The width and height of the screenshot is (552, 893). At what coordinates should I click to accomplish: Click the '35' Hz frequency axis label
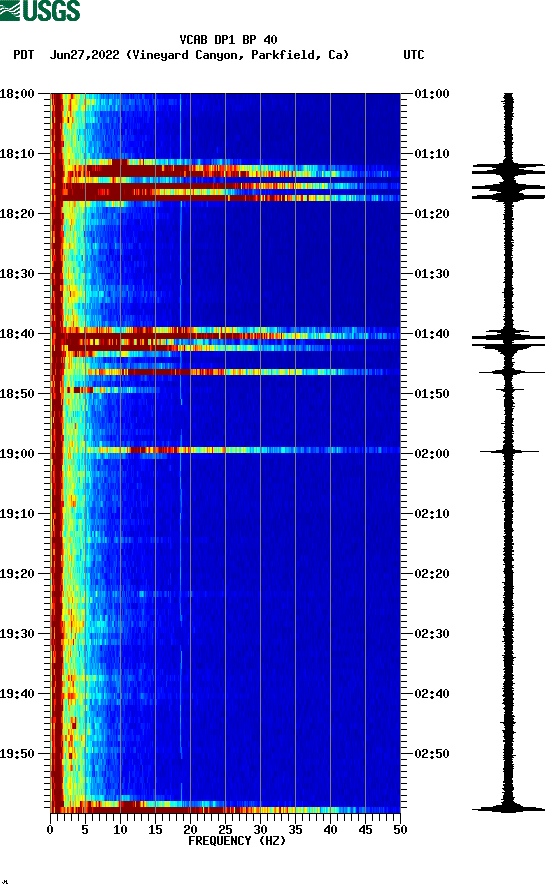click(295, 830)
